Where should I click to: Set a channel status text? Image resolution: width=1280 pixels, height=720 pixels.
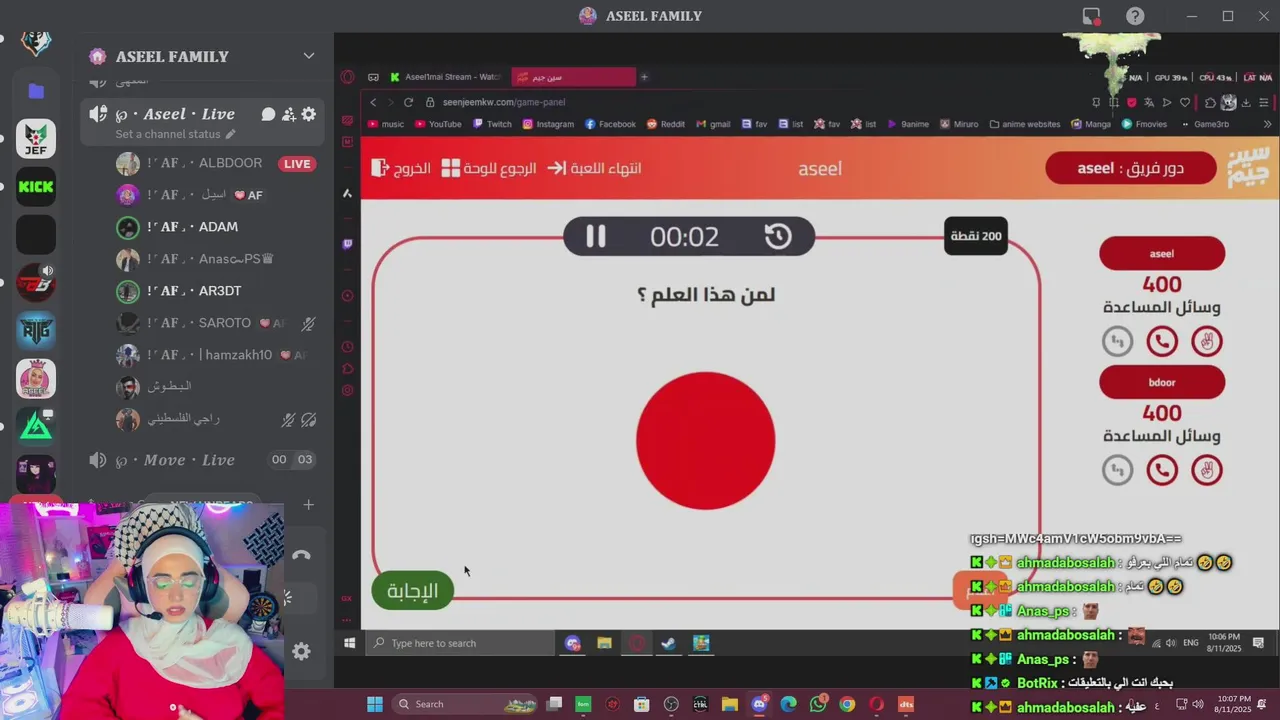(x=167, y=134)
